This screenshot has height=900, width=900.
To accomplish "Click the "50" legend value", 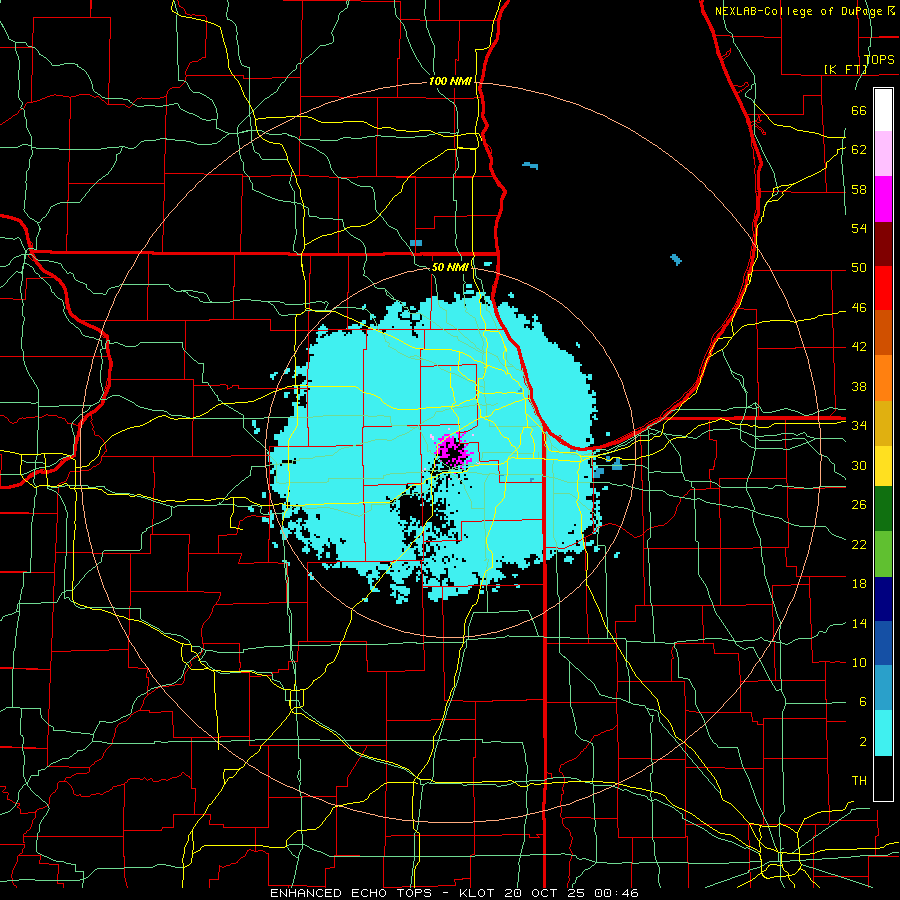I will coord(859,268).
